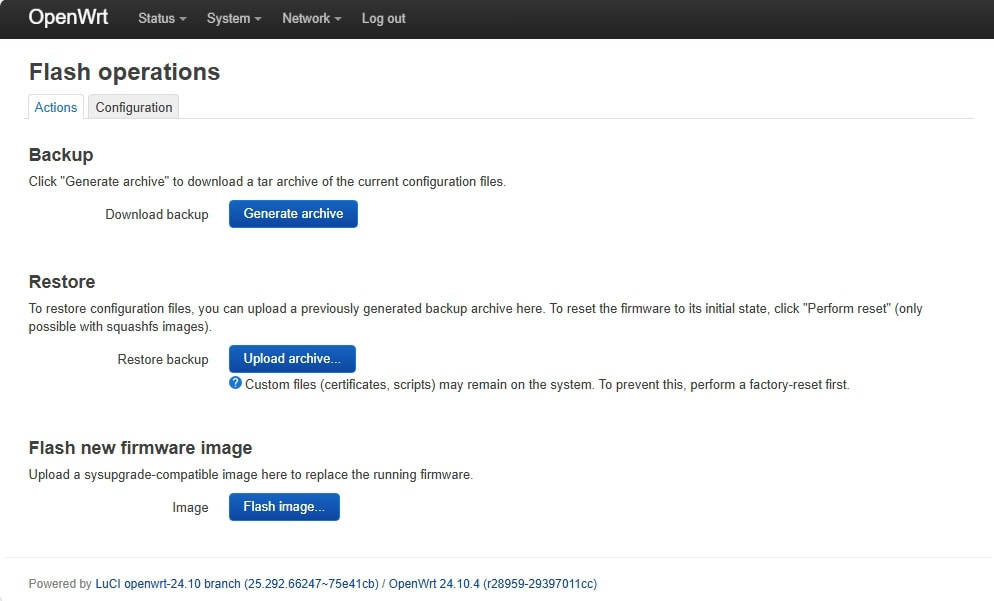
Task: Click the Upload archive... button
Action: (292, 359)
